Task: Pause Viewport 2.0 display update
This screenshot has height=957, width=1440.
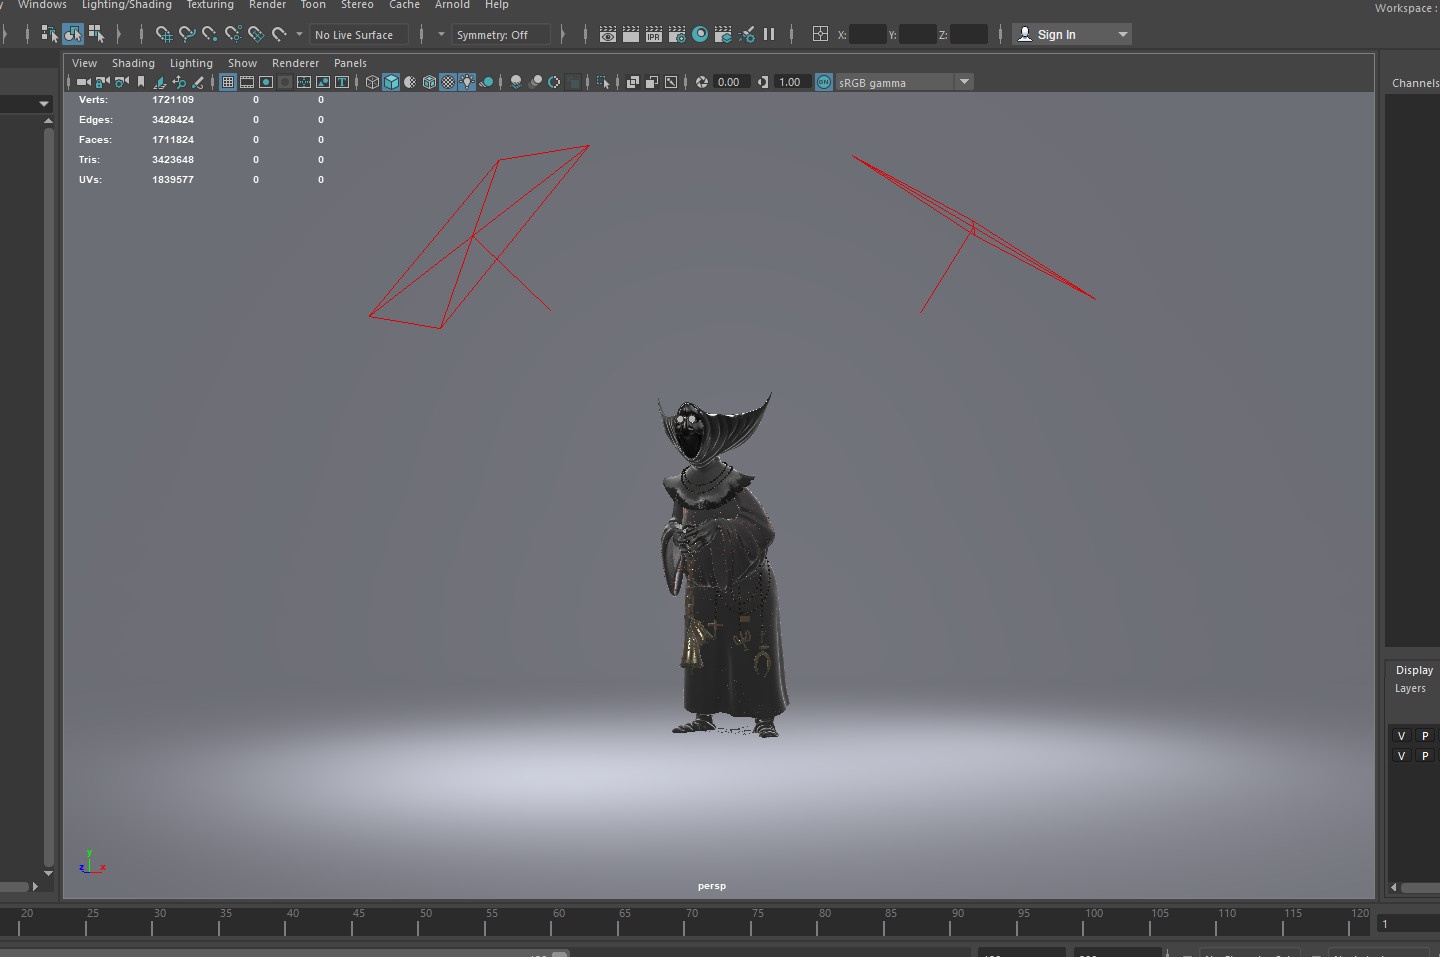Action: [x=769, y=34]
